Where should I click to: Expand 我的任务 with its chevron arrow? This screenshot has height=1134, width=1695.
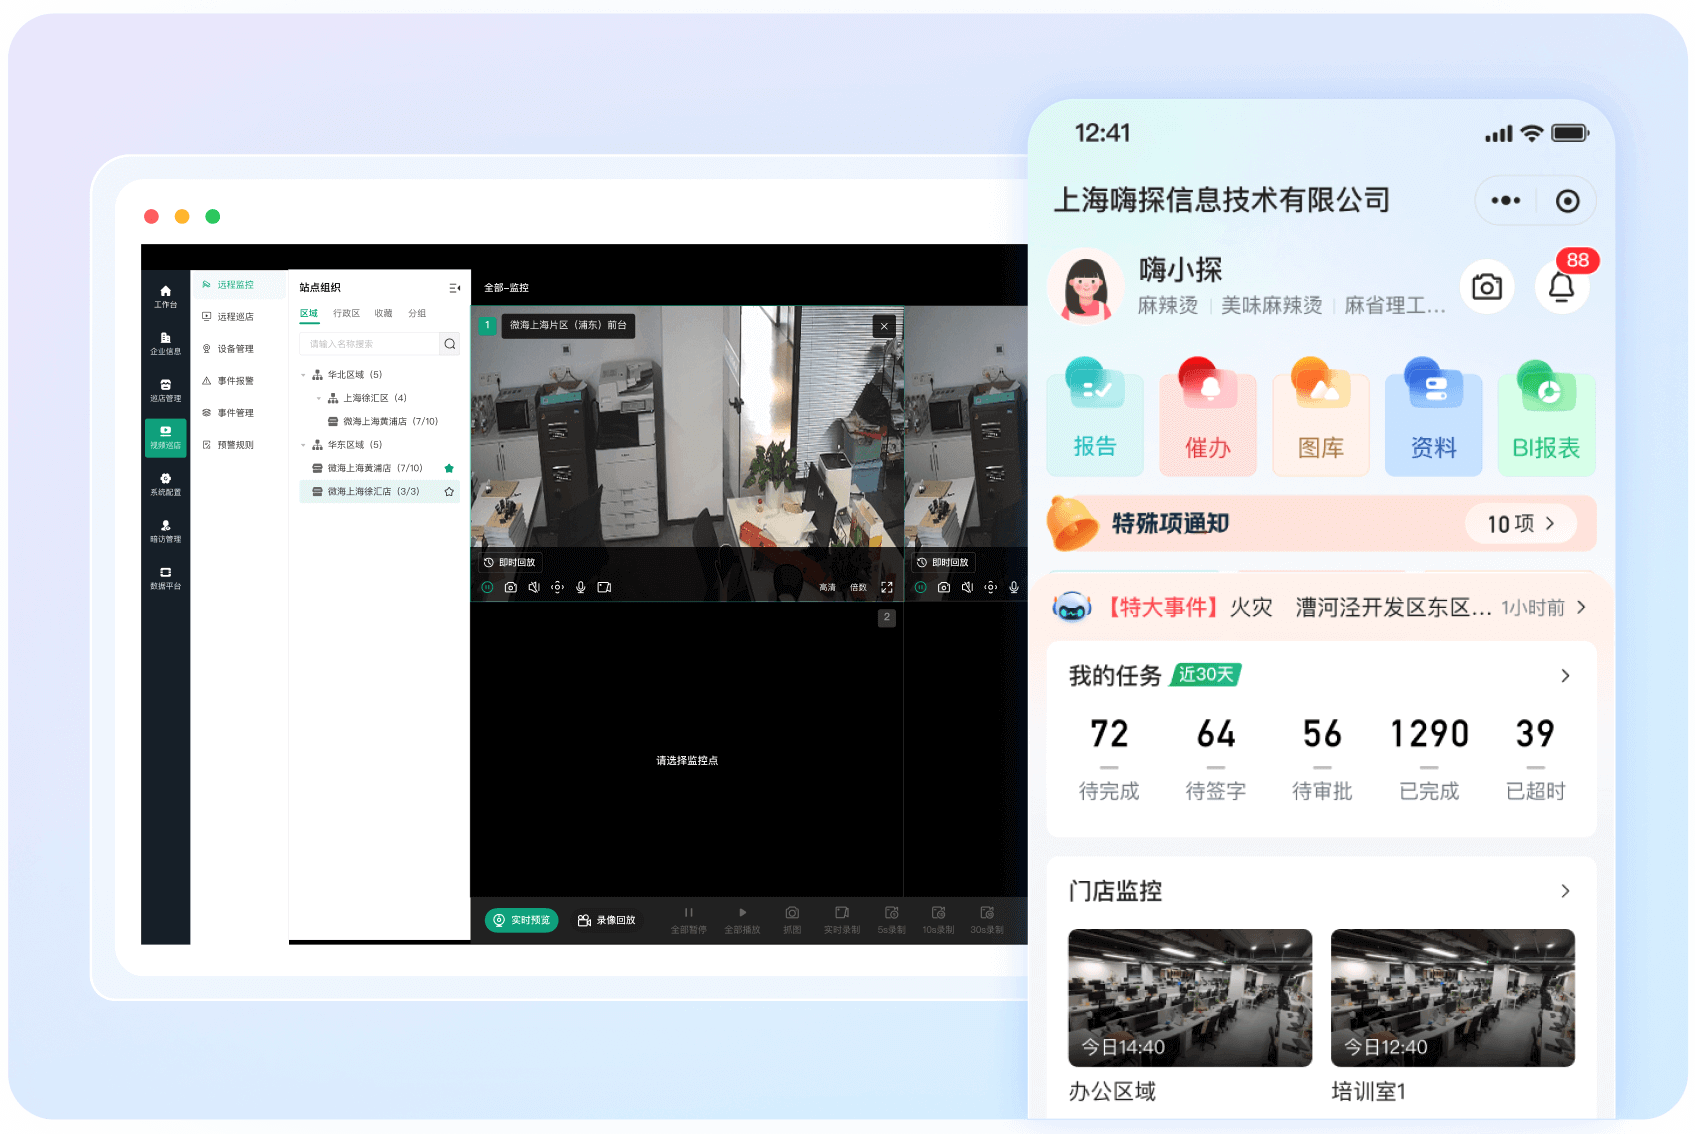click(x=1565, y=676)
